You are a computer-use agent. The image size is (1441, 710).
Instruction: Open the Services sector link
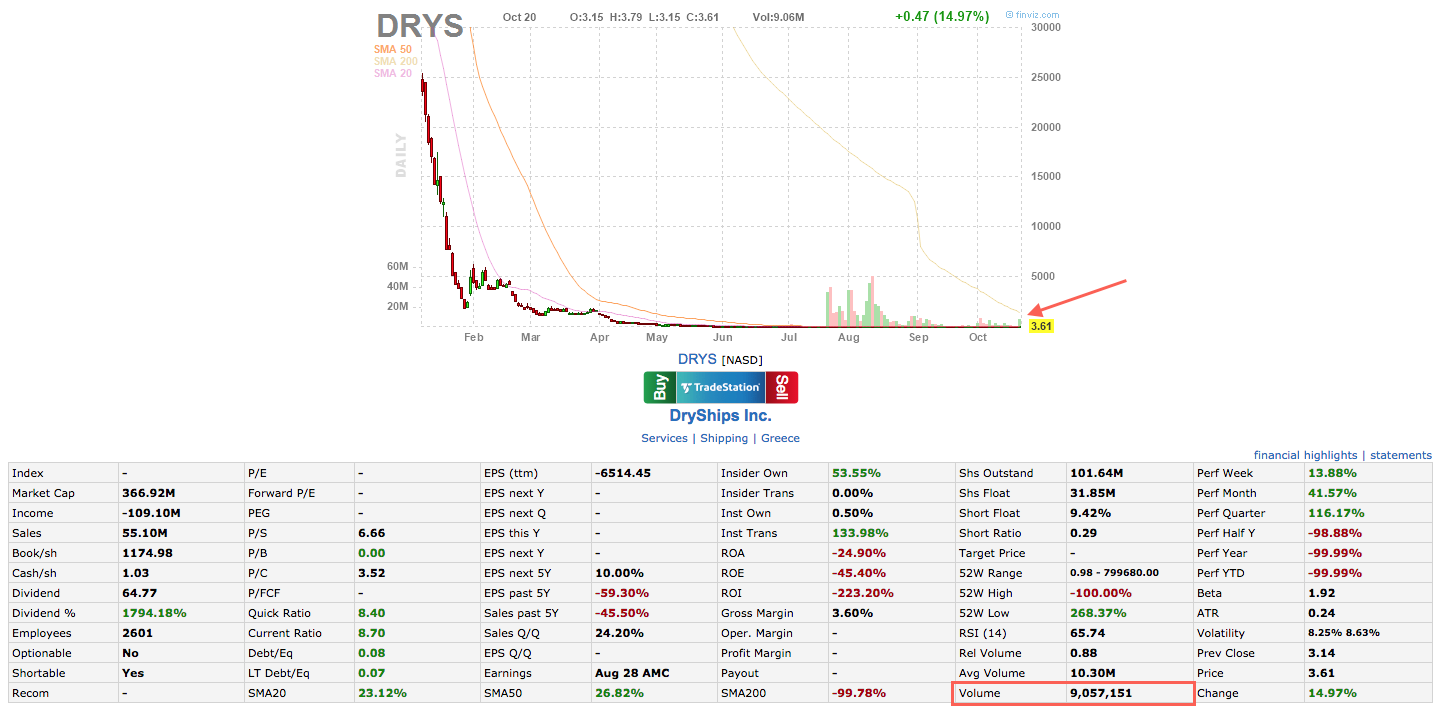(x=664, y=438)
